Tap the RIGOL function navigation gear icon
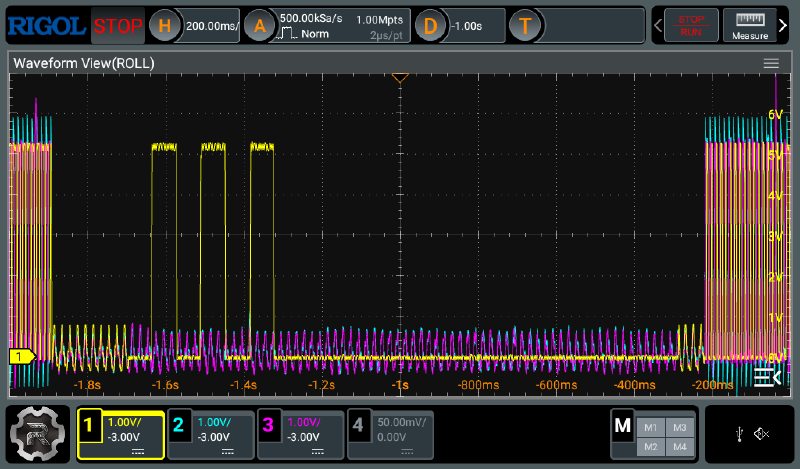Screen dimensions: 800x469 [x=37, y=433]
